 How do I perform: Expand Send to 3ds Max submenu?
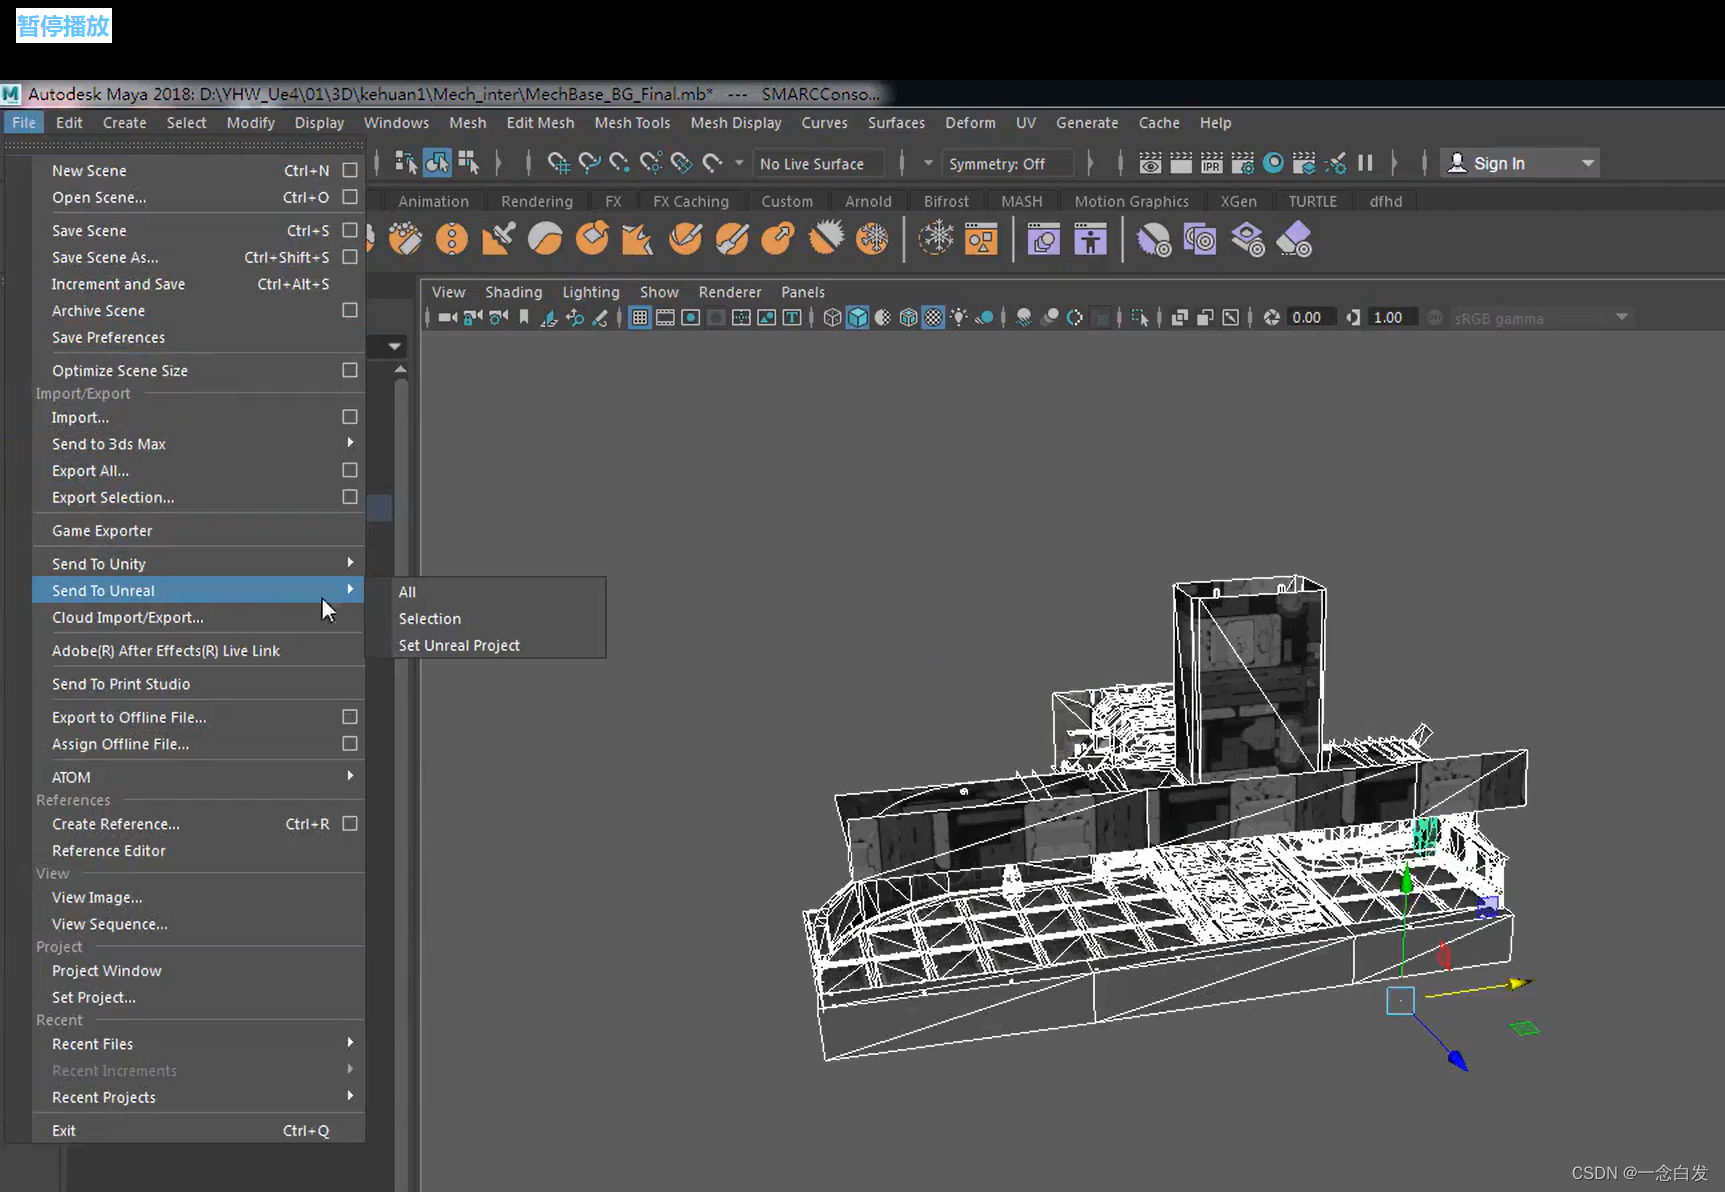(198, 444)
